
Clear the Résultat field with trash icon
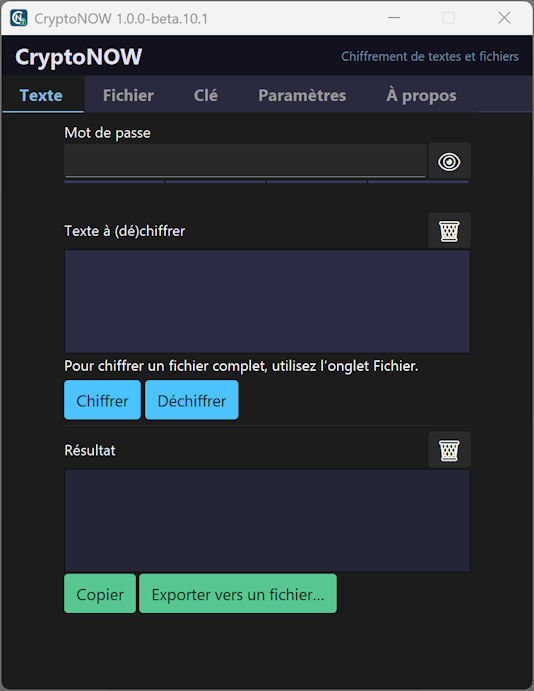(449, 450)
